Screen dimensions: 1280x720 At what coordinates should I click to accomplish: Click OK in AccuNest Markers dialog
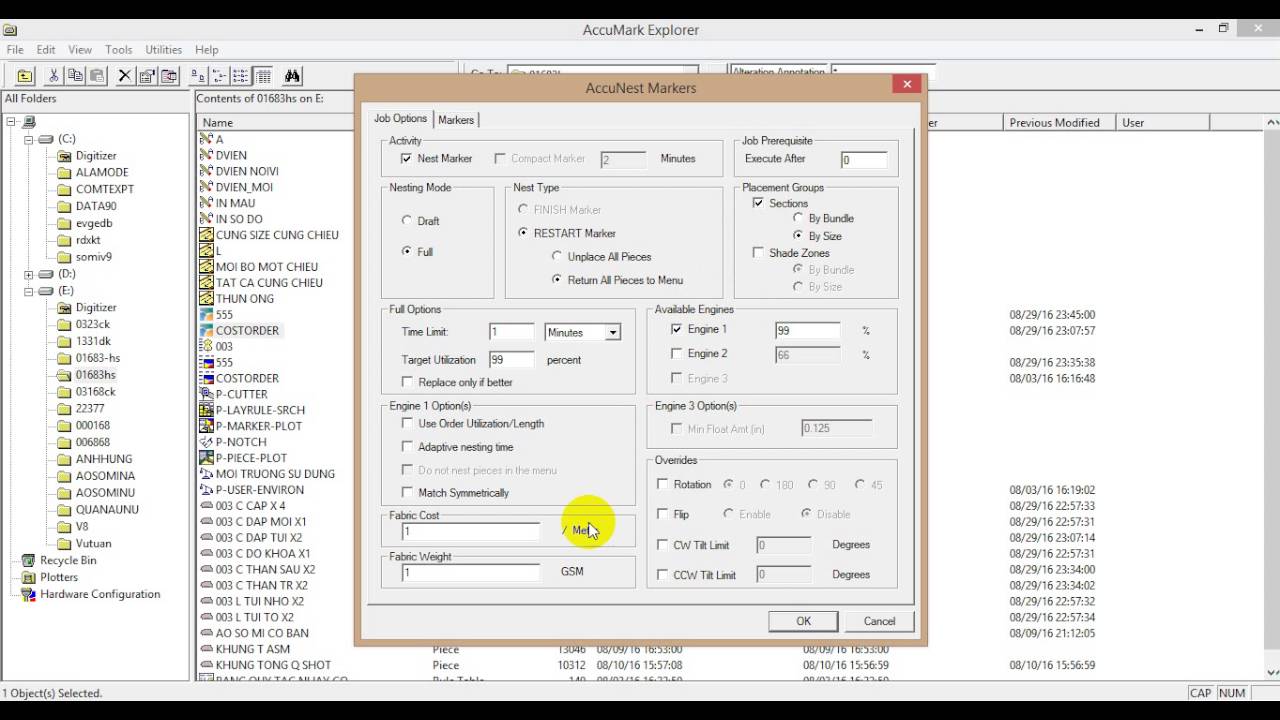(x=803, y=621)
